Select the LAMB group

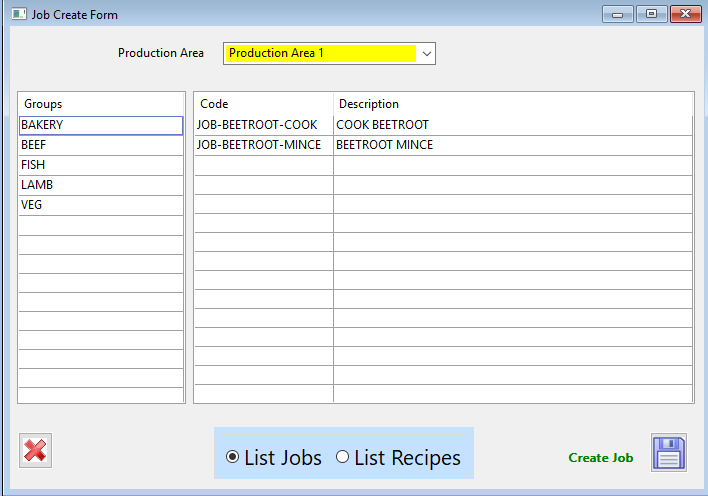pos(101,185)
